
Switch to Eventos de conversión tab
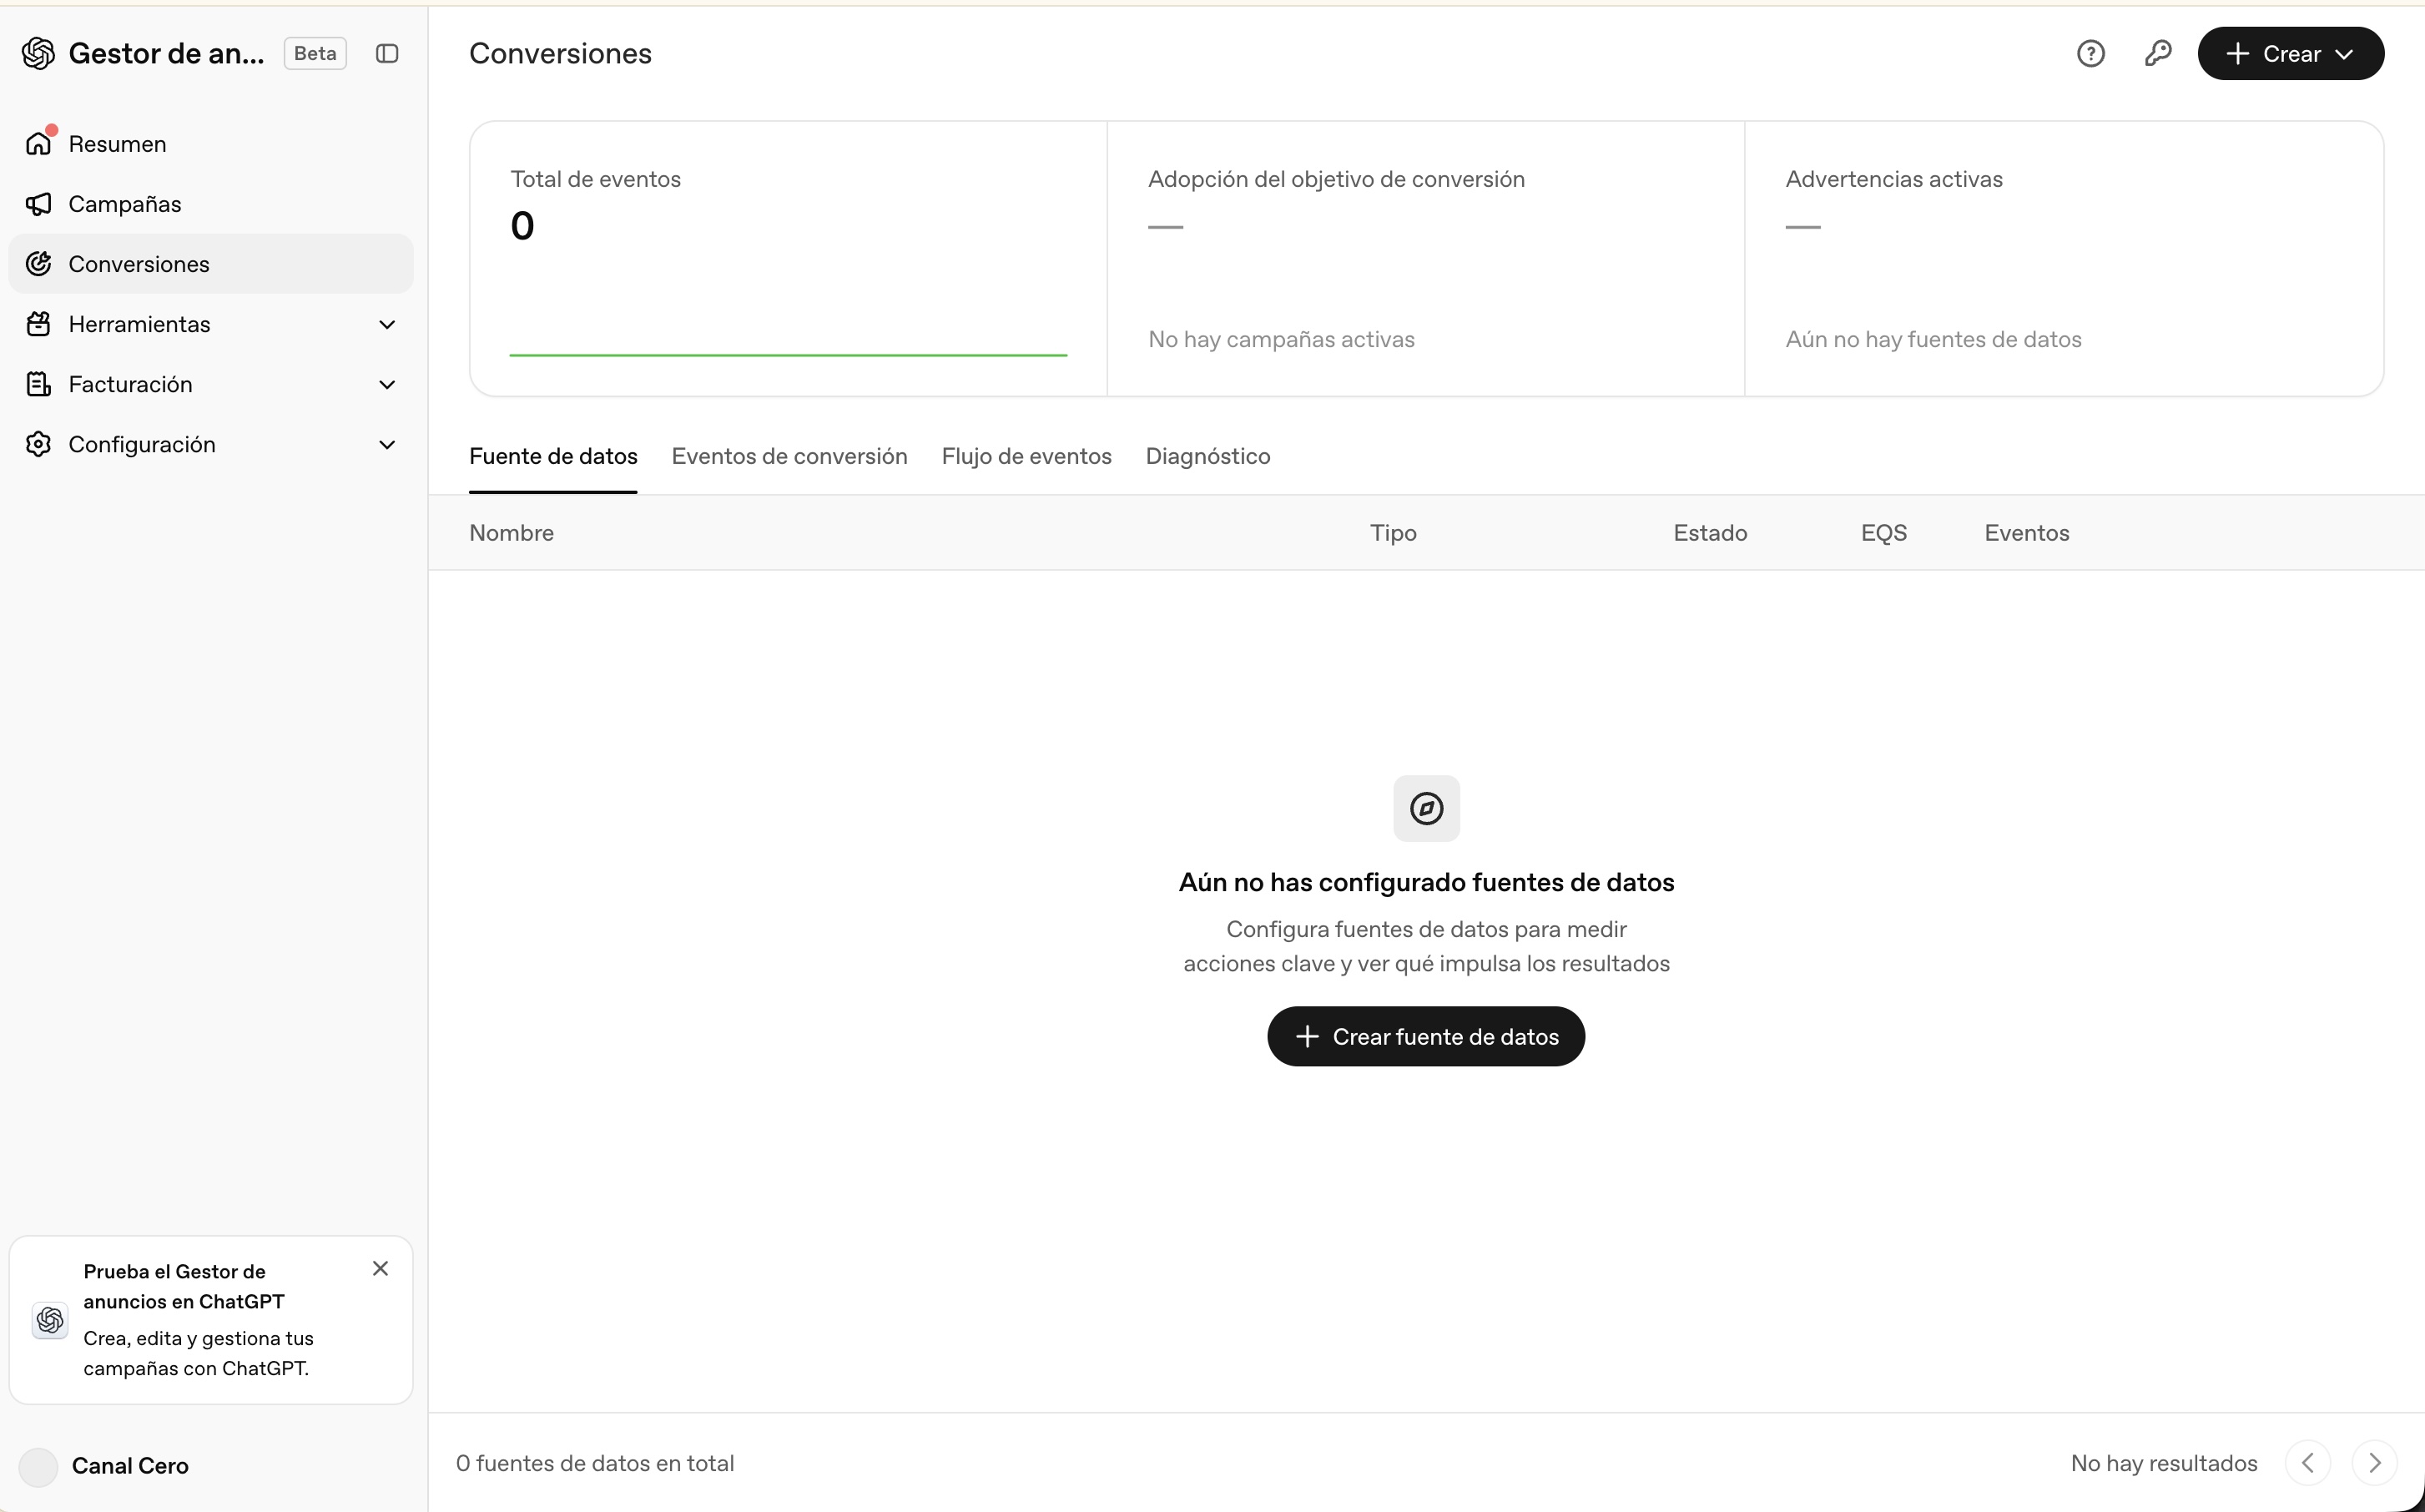789,457
